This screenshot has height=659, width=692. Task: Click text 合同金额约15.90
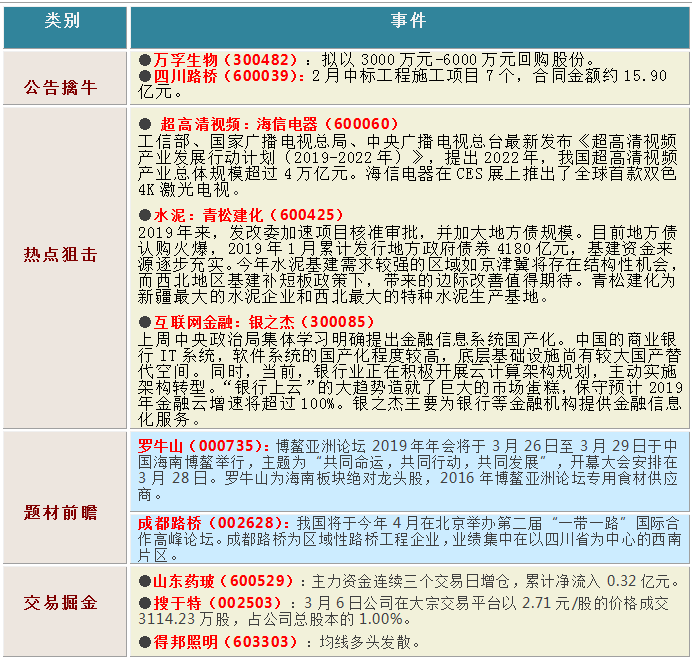[600, 76]
